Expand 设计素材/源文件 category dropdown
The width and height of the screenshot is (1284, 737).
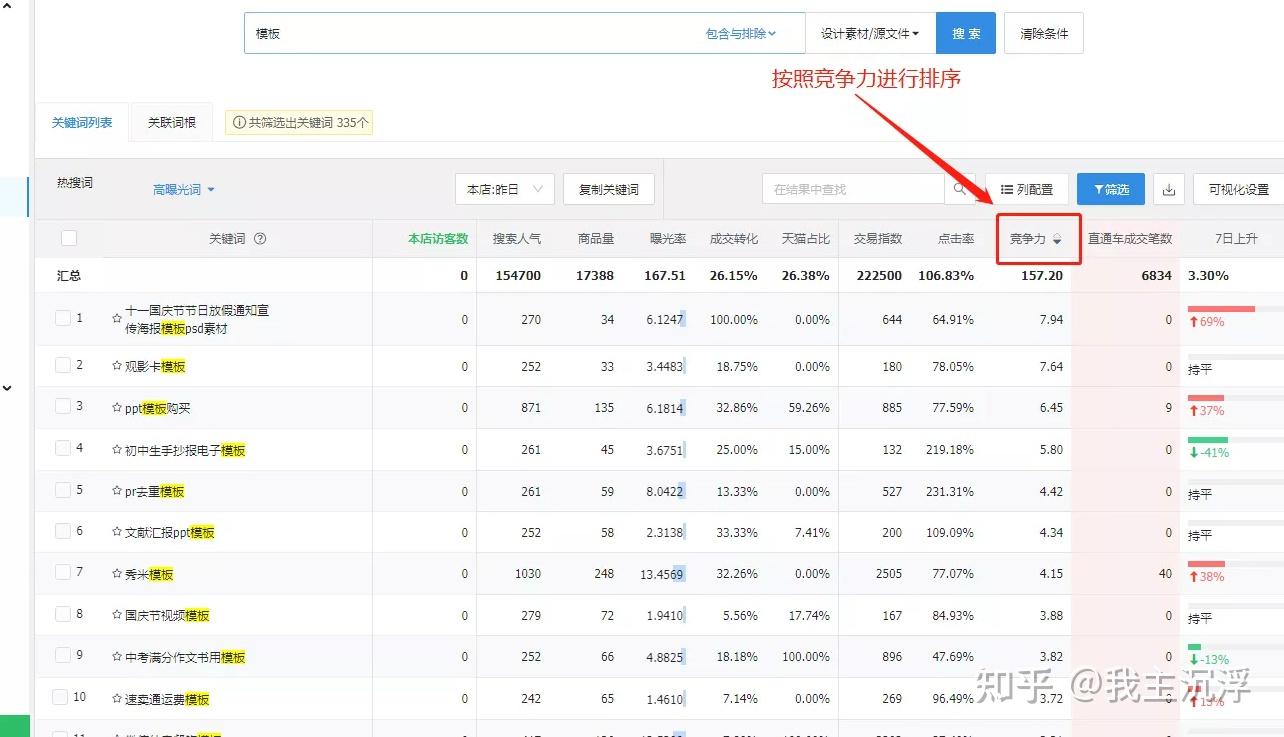(869, 34)
